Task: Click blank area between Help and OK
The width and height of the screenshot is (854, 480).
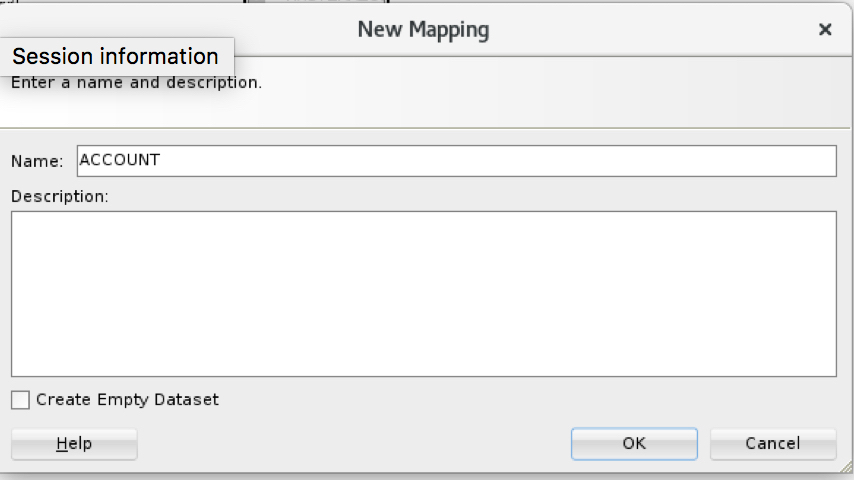Action: click(350, 443)
